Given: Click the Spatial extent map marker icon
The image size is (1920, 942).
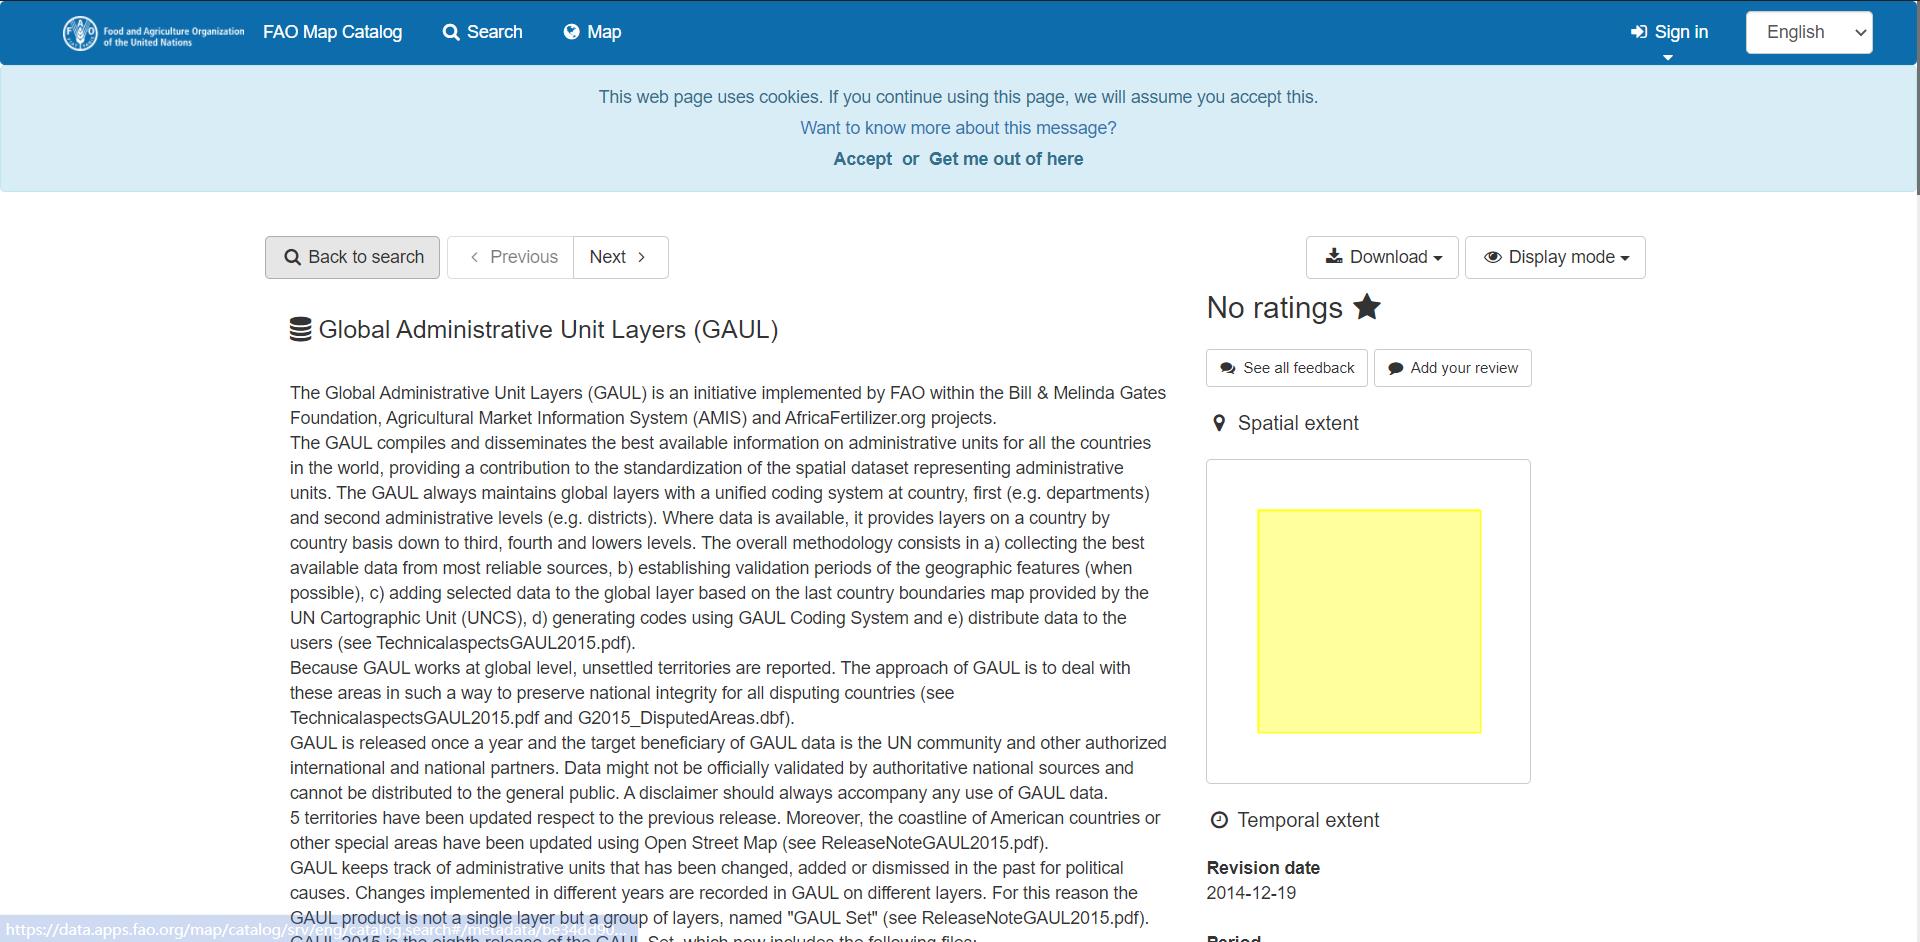Looking at the screenshot, I should click(x=1219, y=423).
